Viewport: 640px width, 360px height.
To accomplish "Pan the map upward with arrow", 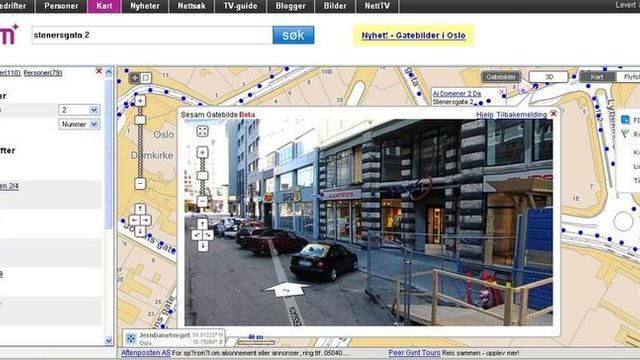I will click(140, 209).
